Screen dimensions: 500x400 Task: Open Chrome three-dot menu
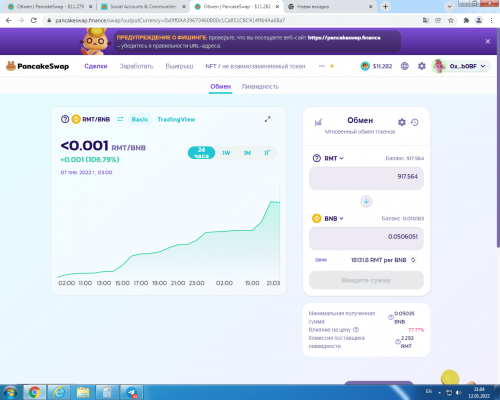click(x=491, y=20)
